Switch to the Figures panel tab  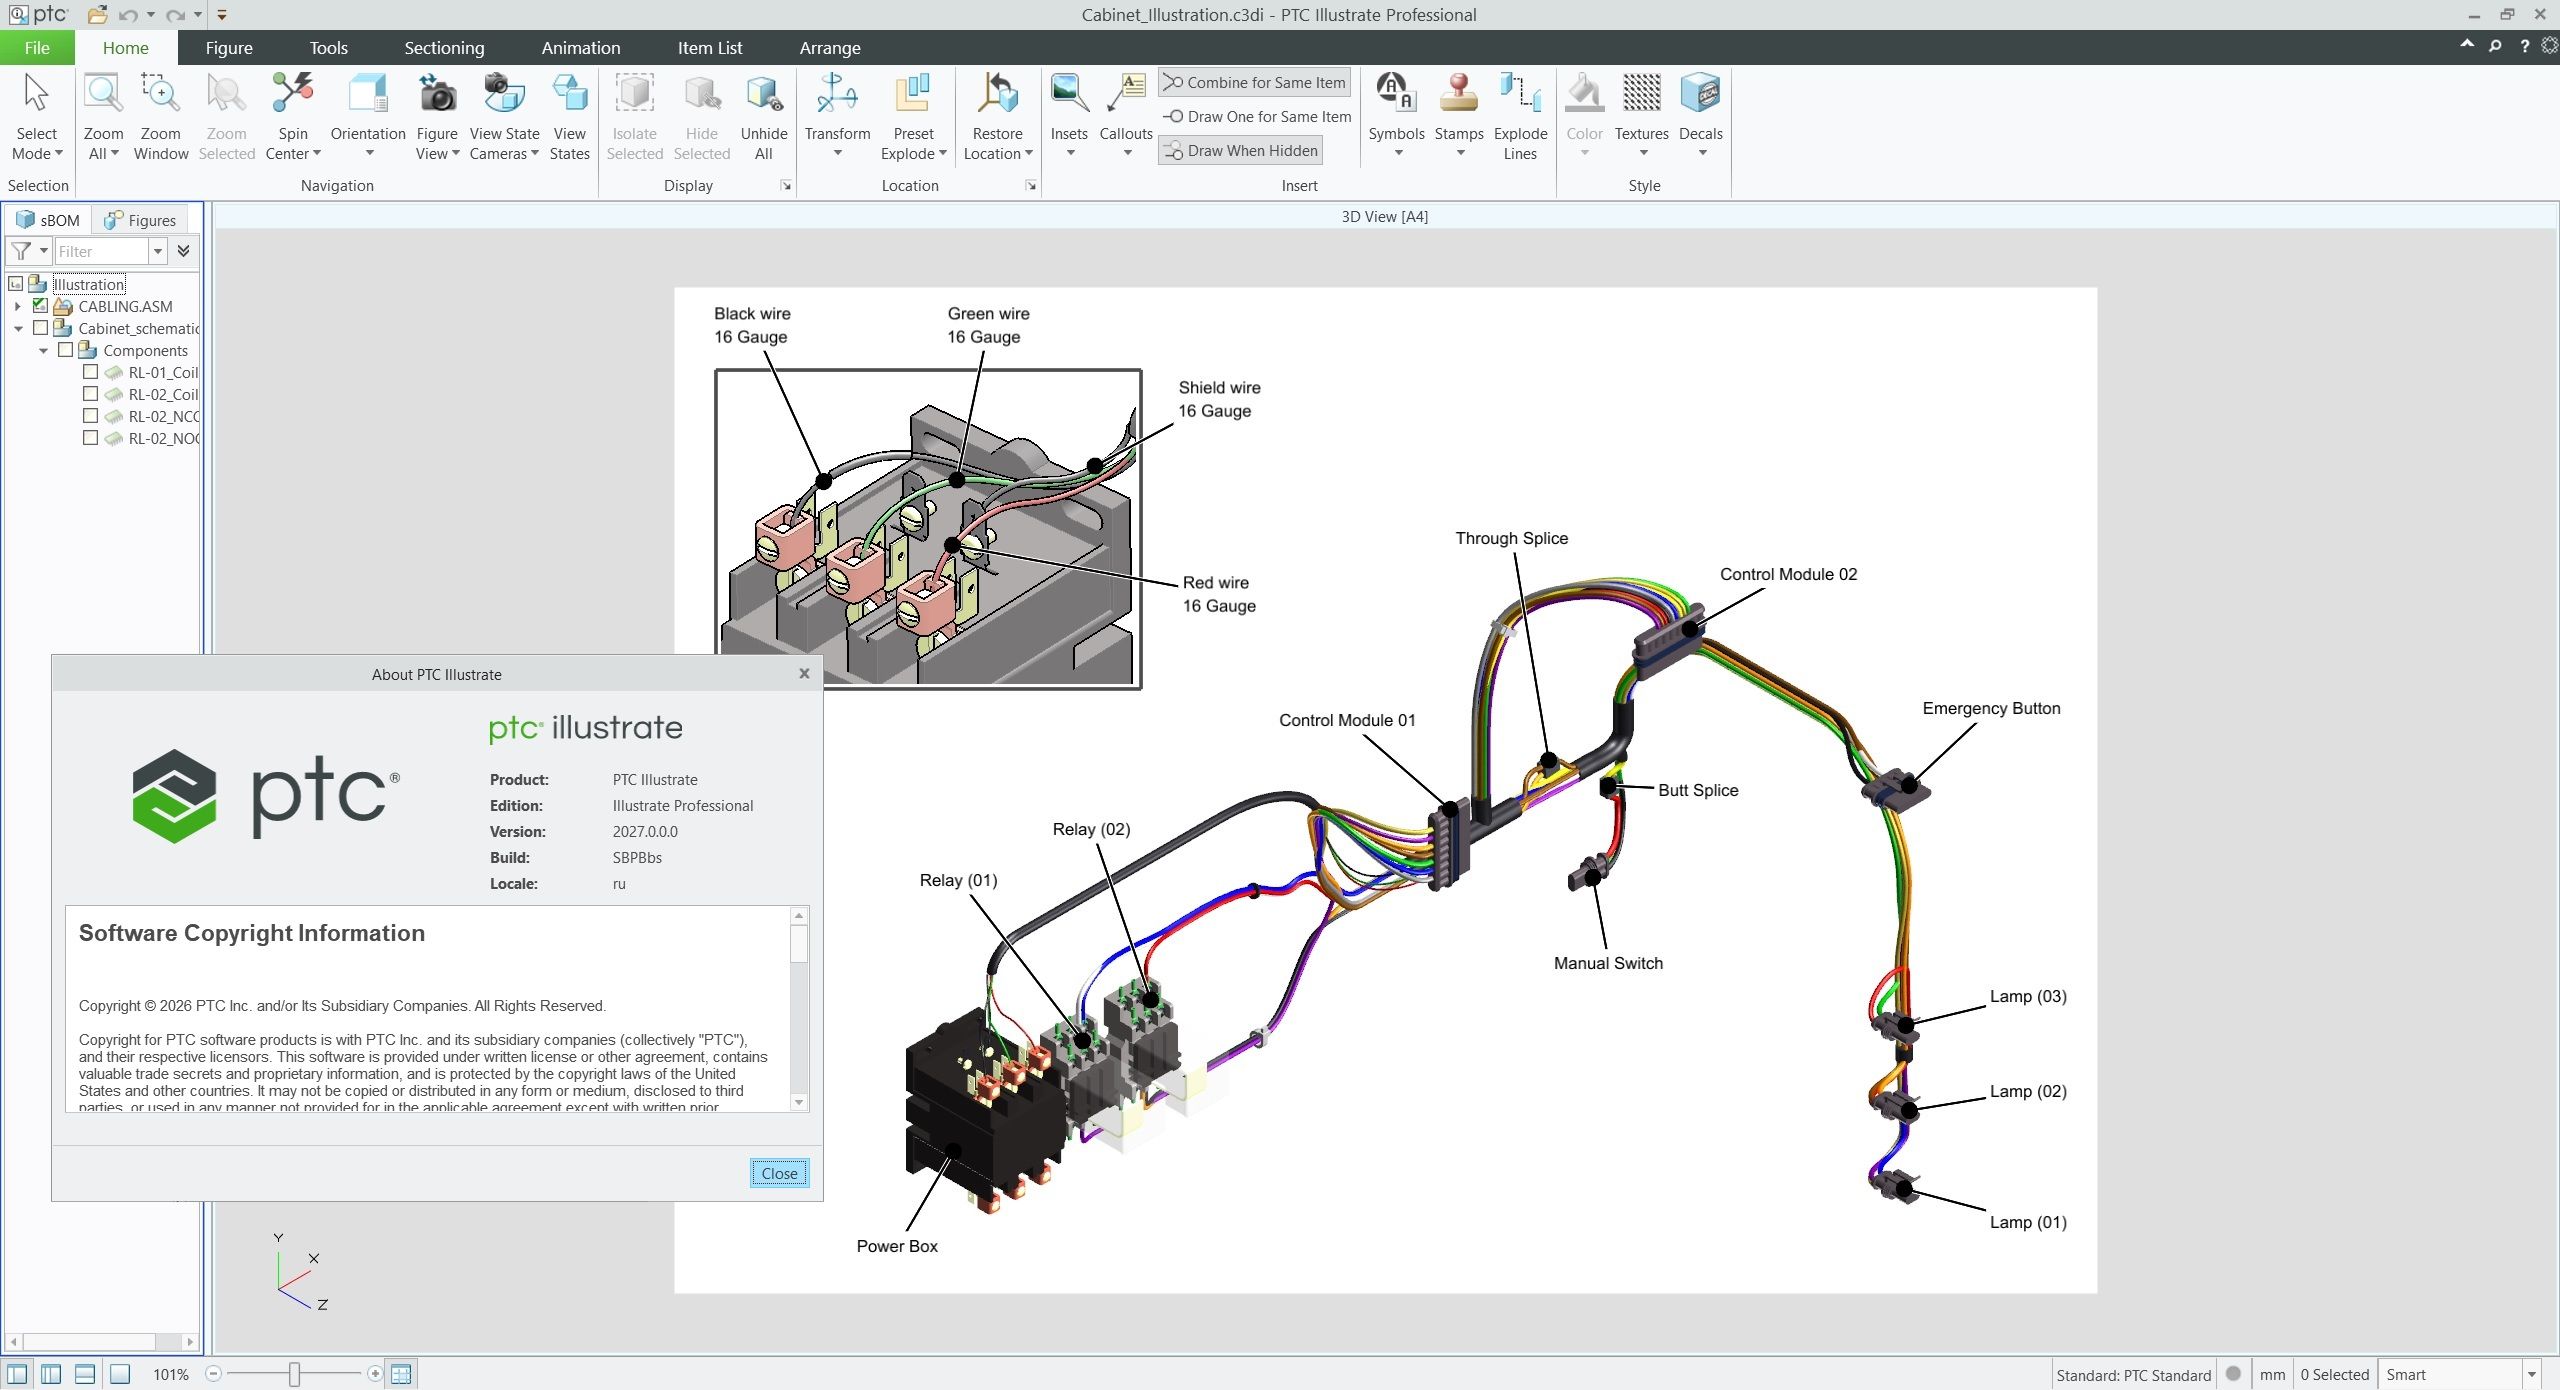point(141,220)
